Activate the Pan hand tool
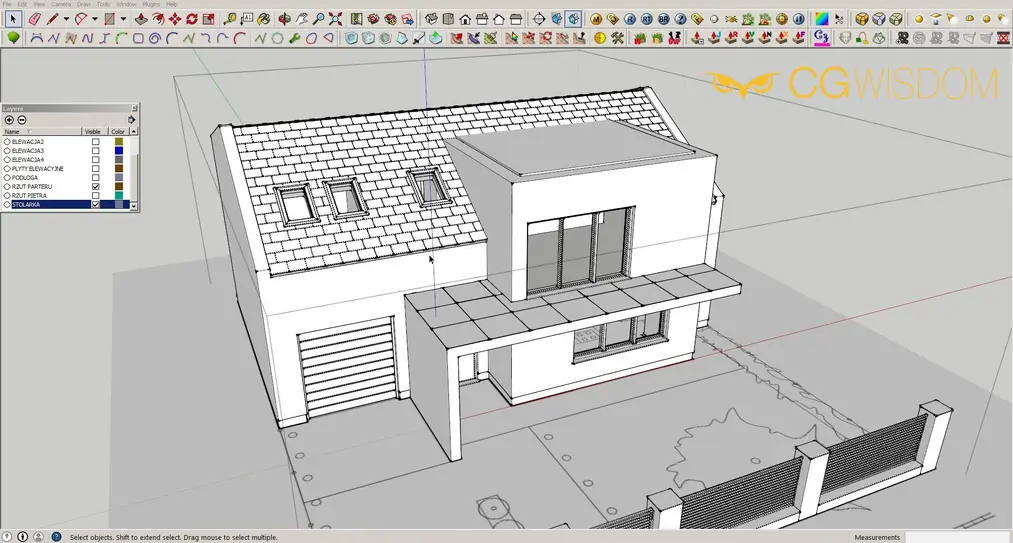1013x543 pixels. [302, 19]
